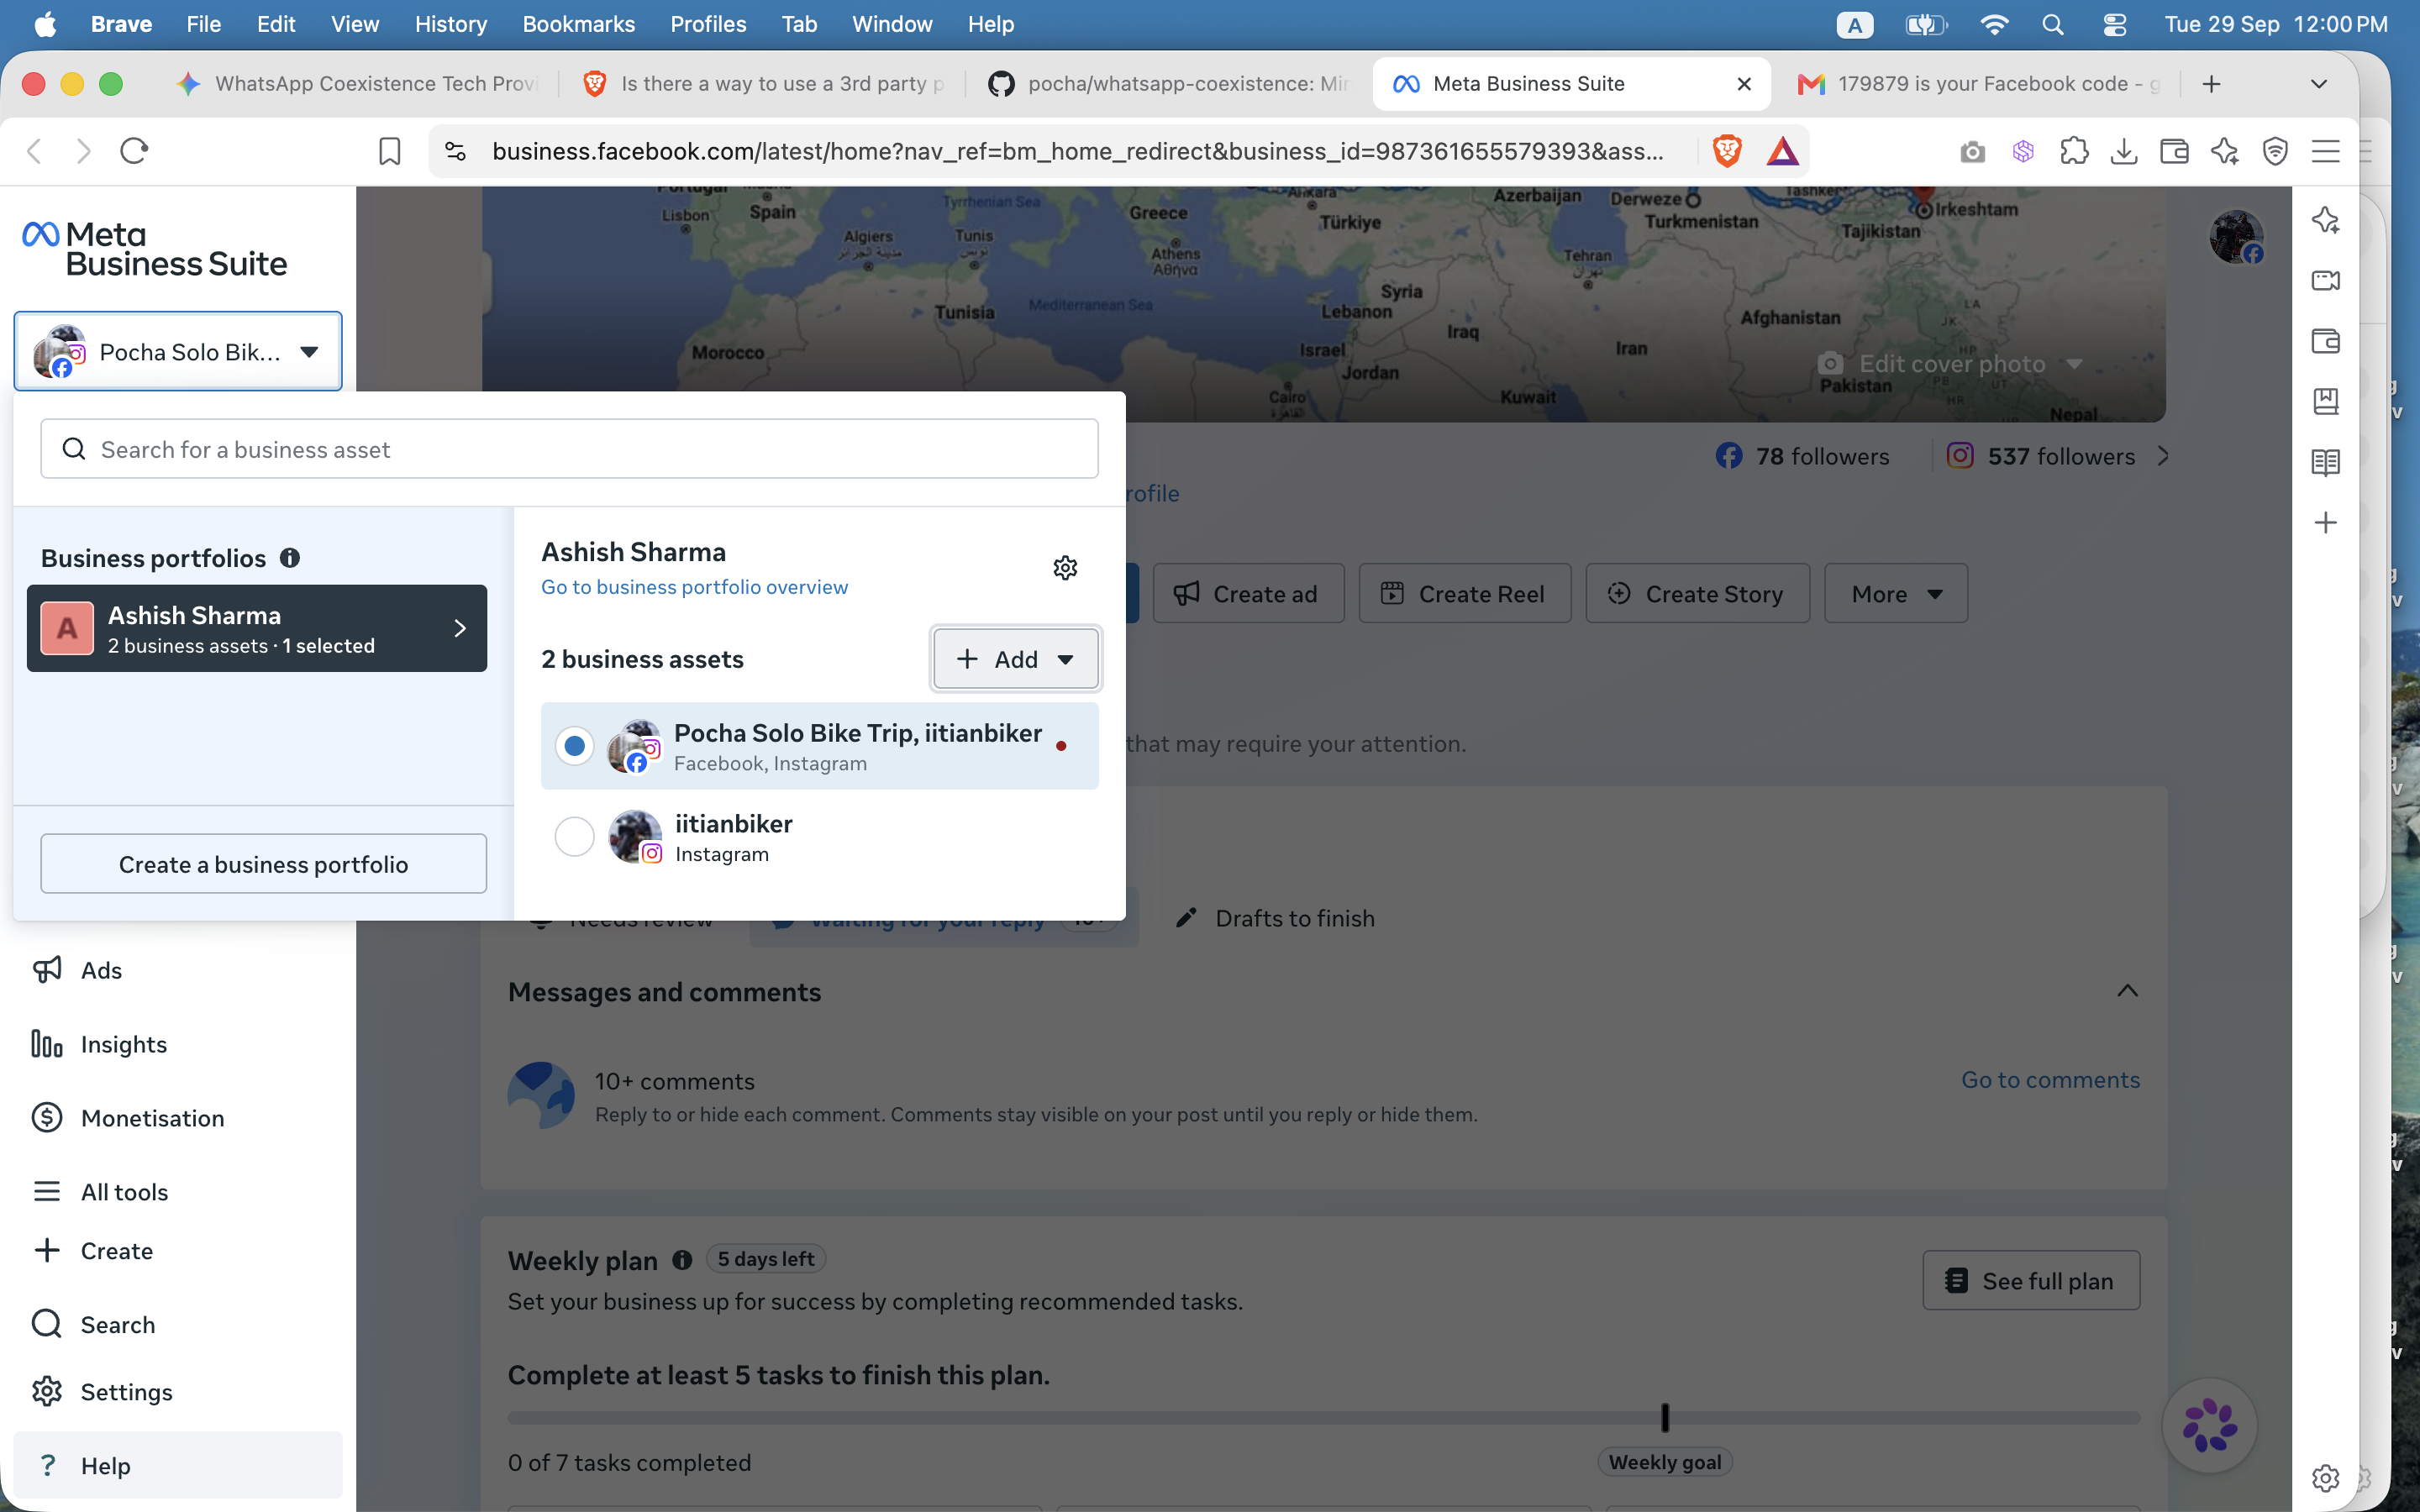
Task: Open bookmarks panel in the sidebar
Action: tap(2326, 402)
